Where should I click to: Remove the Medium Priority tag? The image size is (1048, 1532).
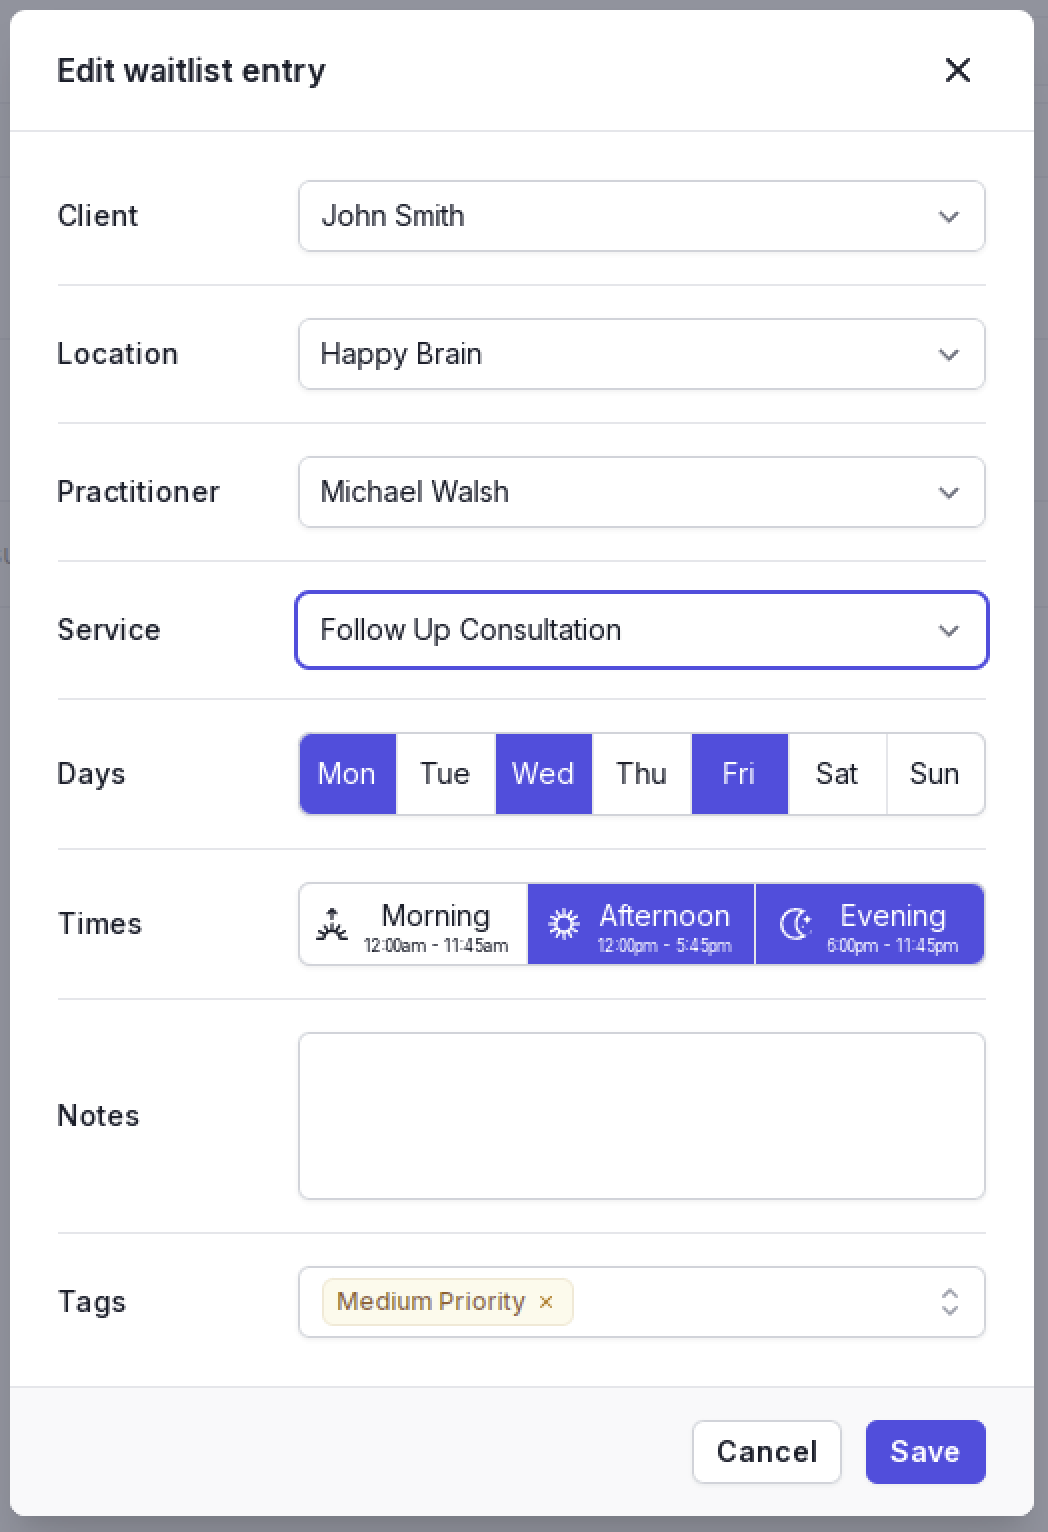pos(546,1301)
